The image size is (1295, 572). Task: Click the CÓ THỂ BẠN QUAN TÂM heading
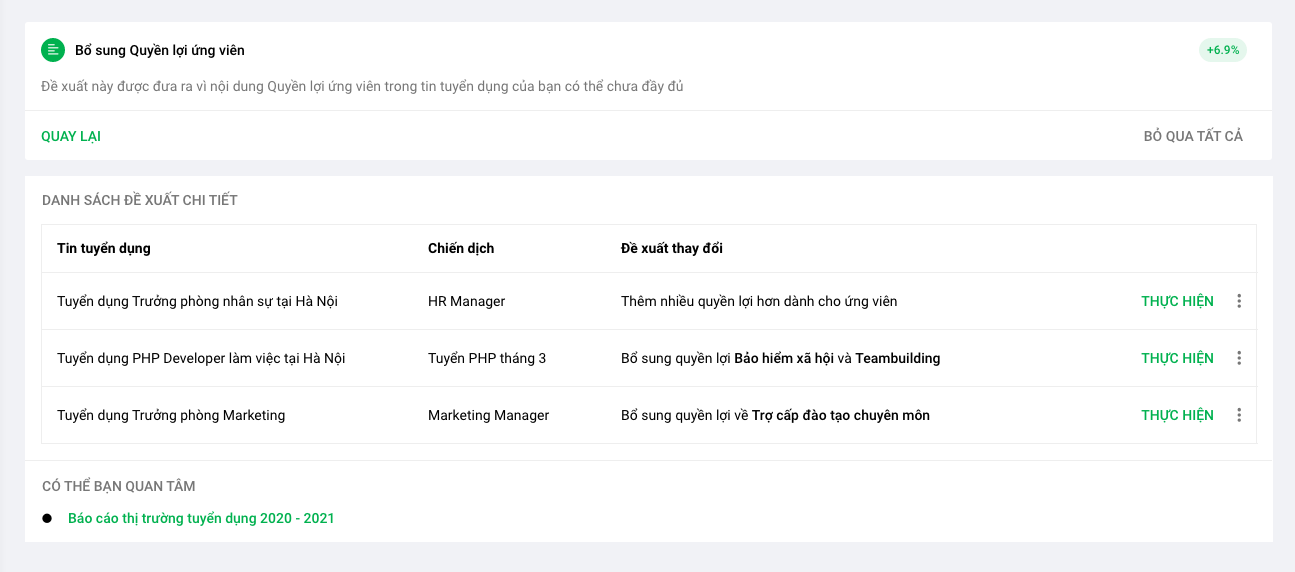[x=119, y=486]
